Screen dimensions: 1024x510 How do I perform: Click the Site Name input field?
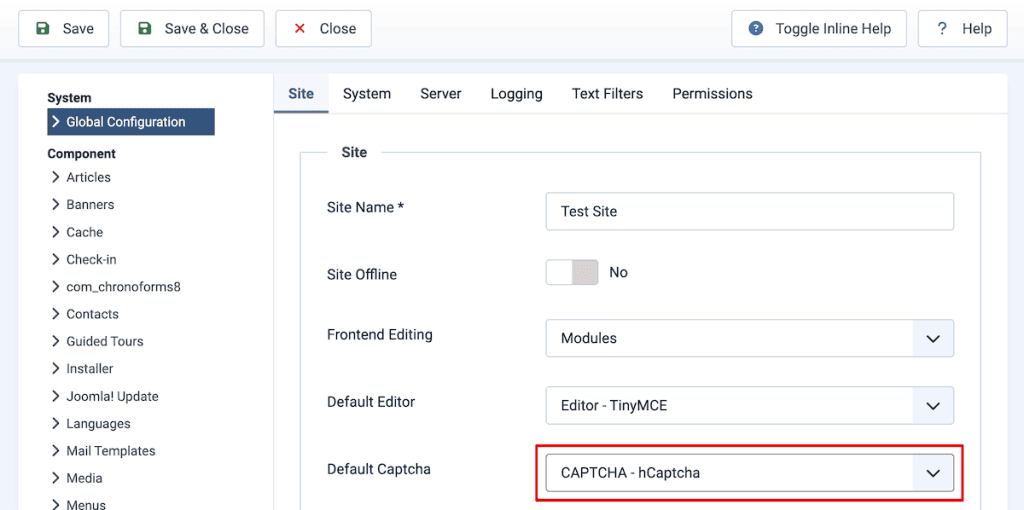750,212
